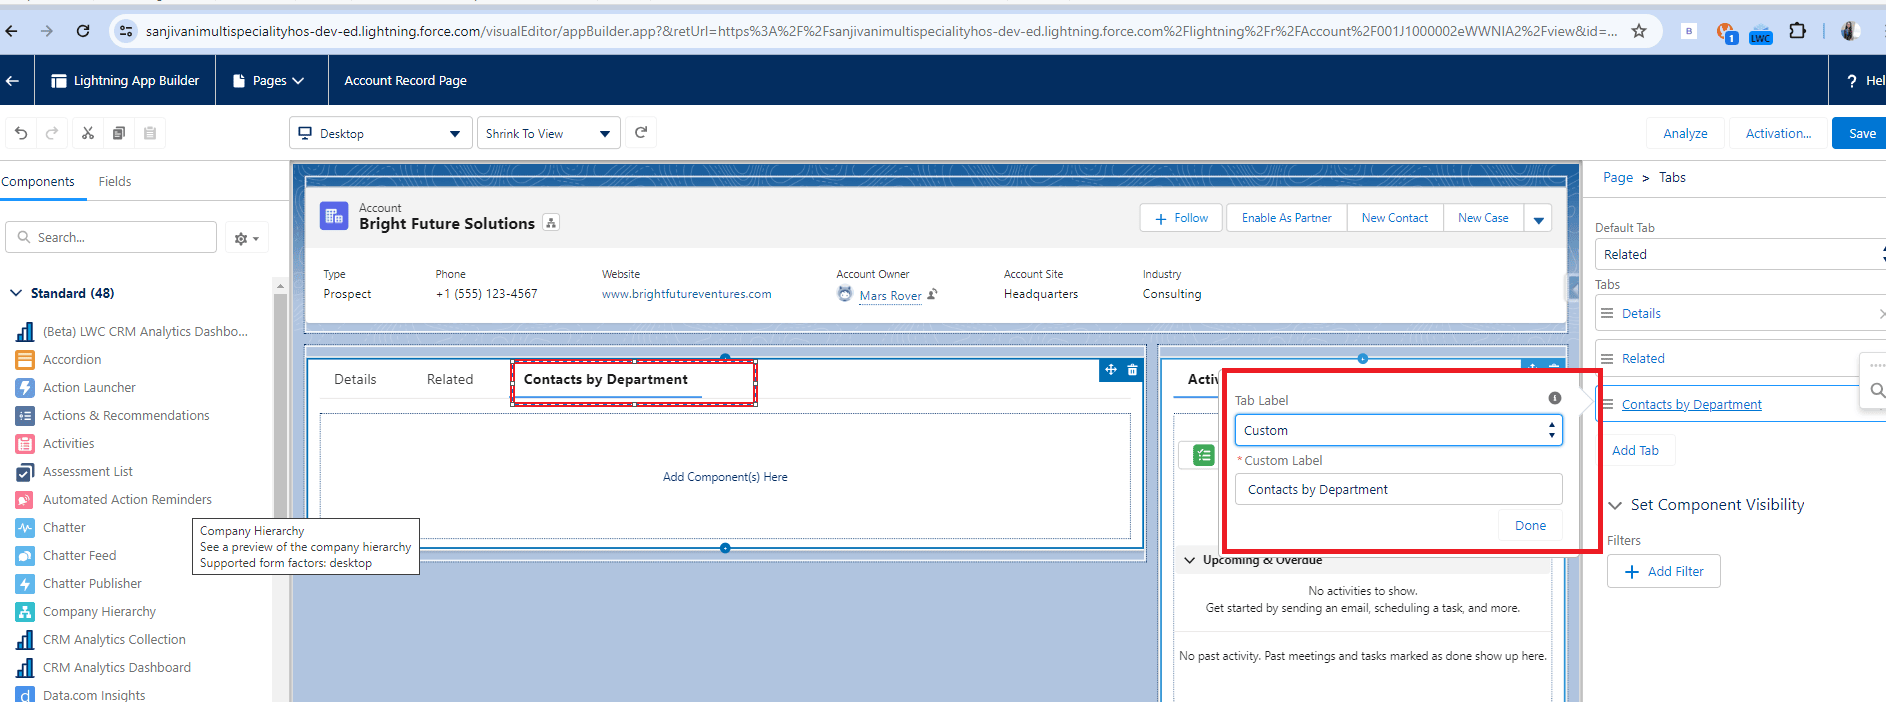This screenshot has height=702, width=1886.
Task: Open the Default Tab dropdown showing Related
Action: (x=1740, y=255)
